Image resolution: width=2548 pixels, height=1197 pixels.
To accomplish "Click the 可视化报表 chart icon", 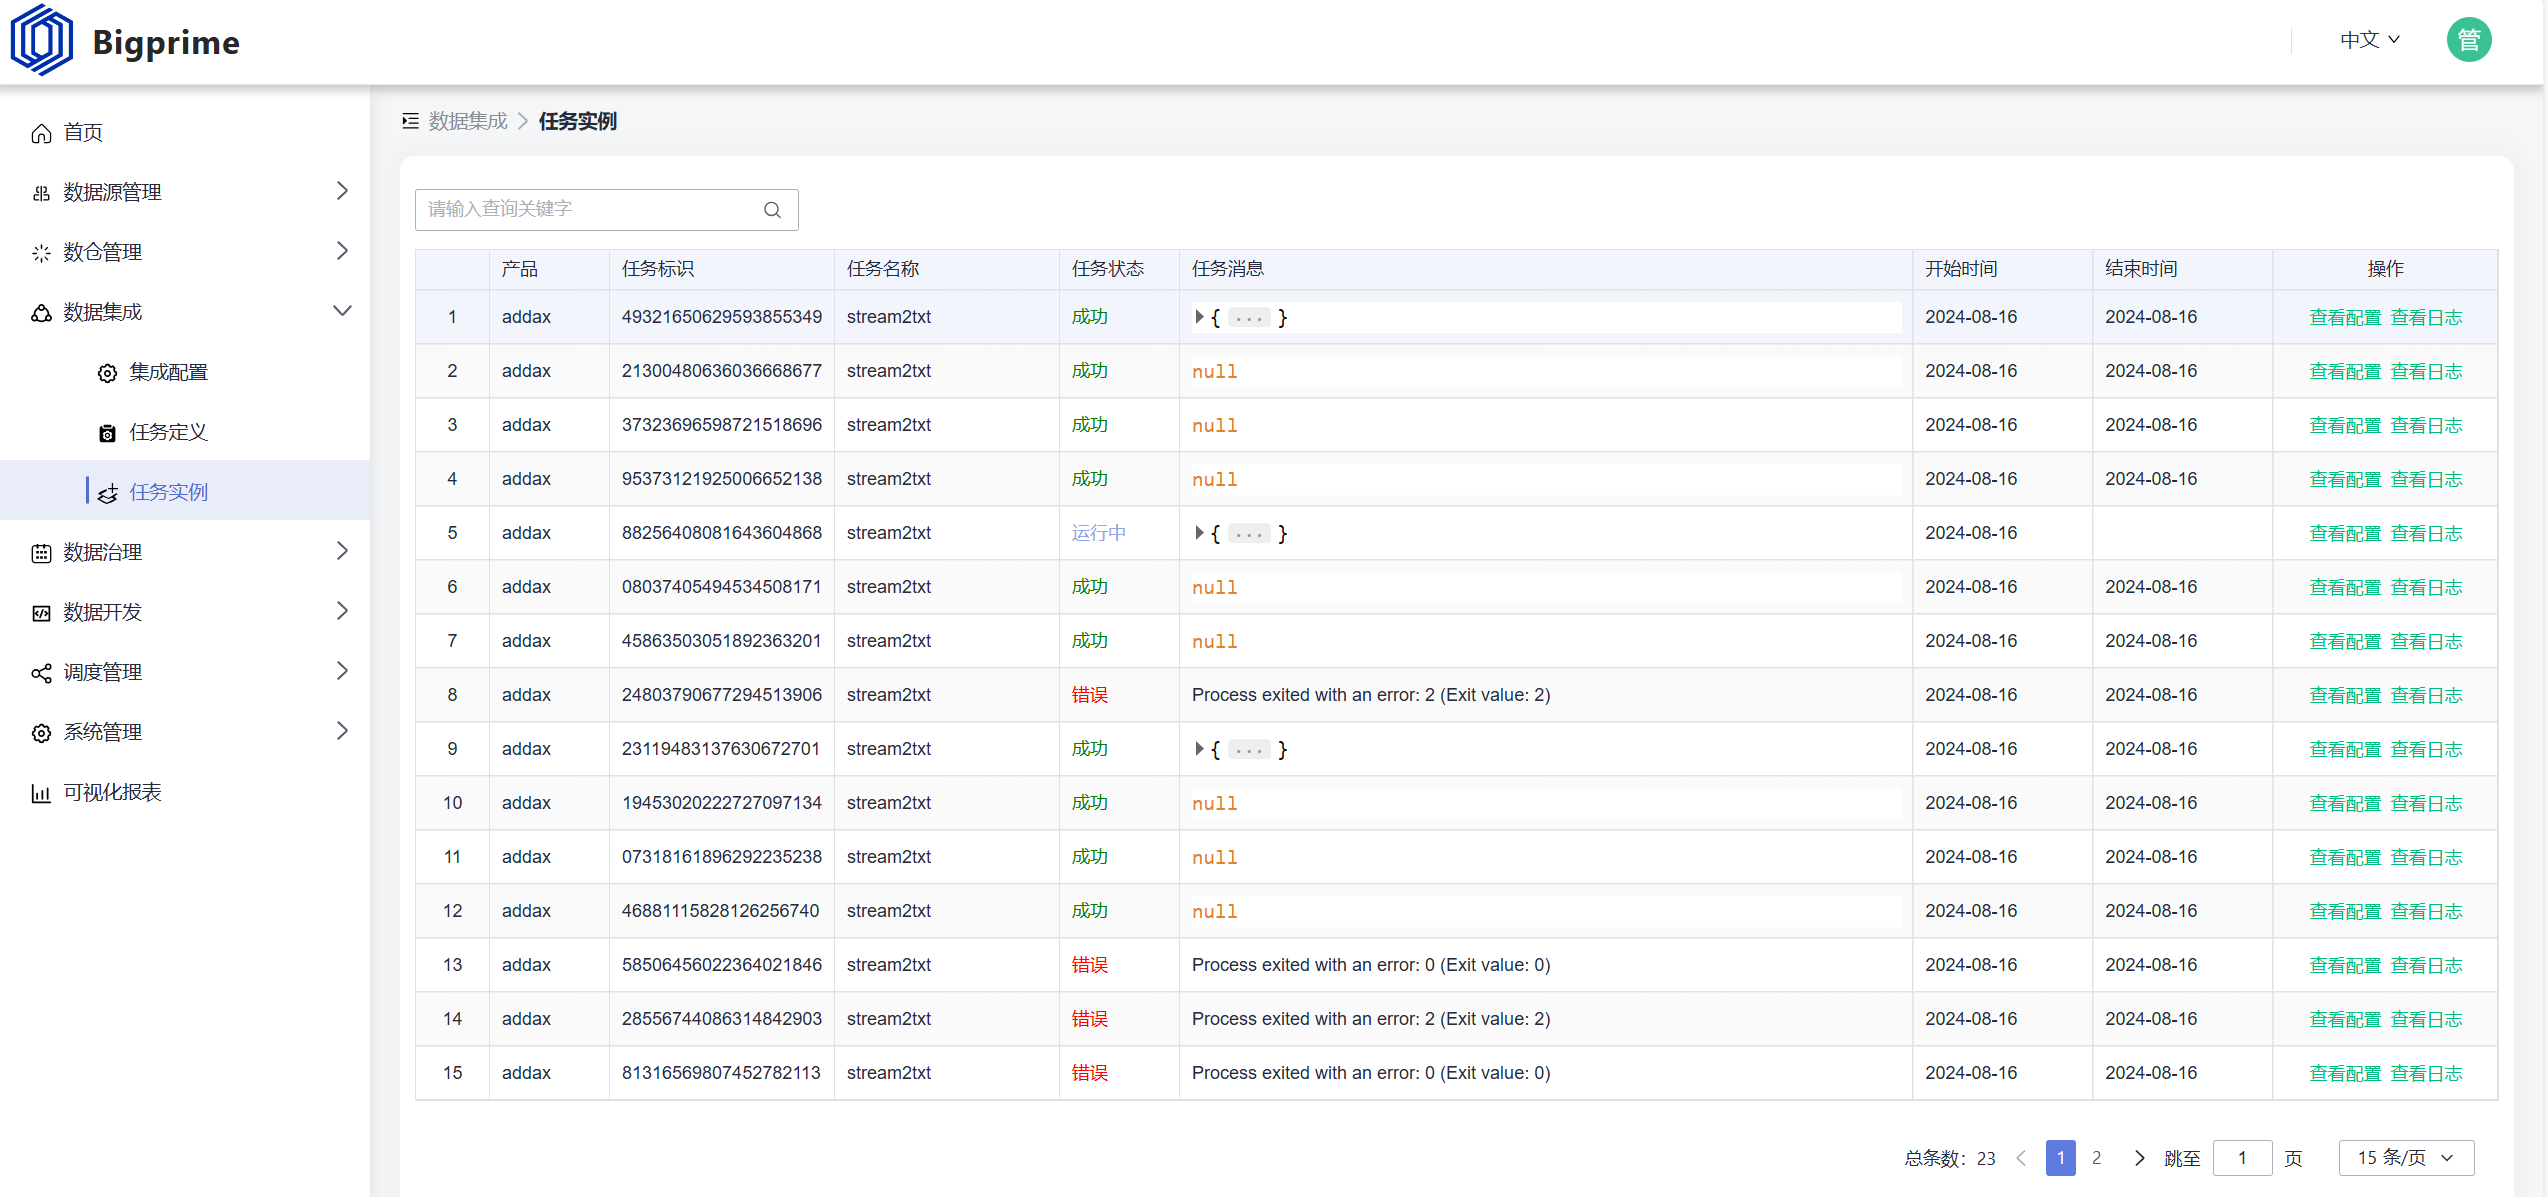I will [x=41, y=793].
